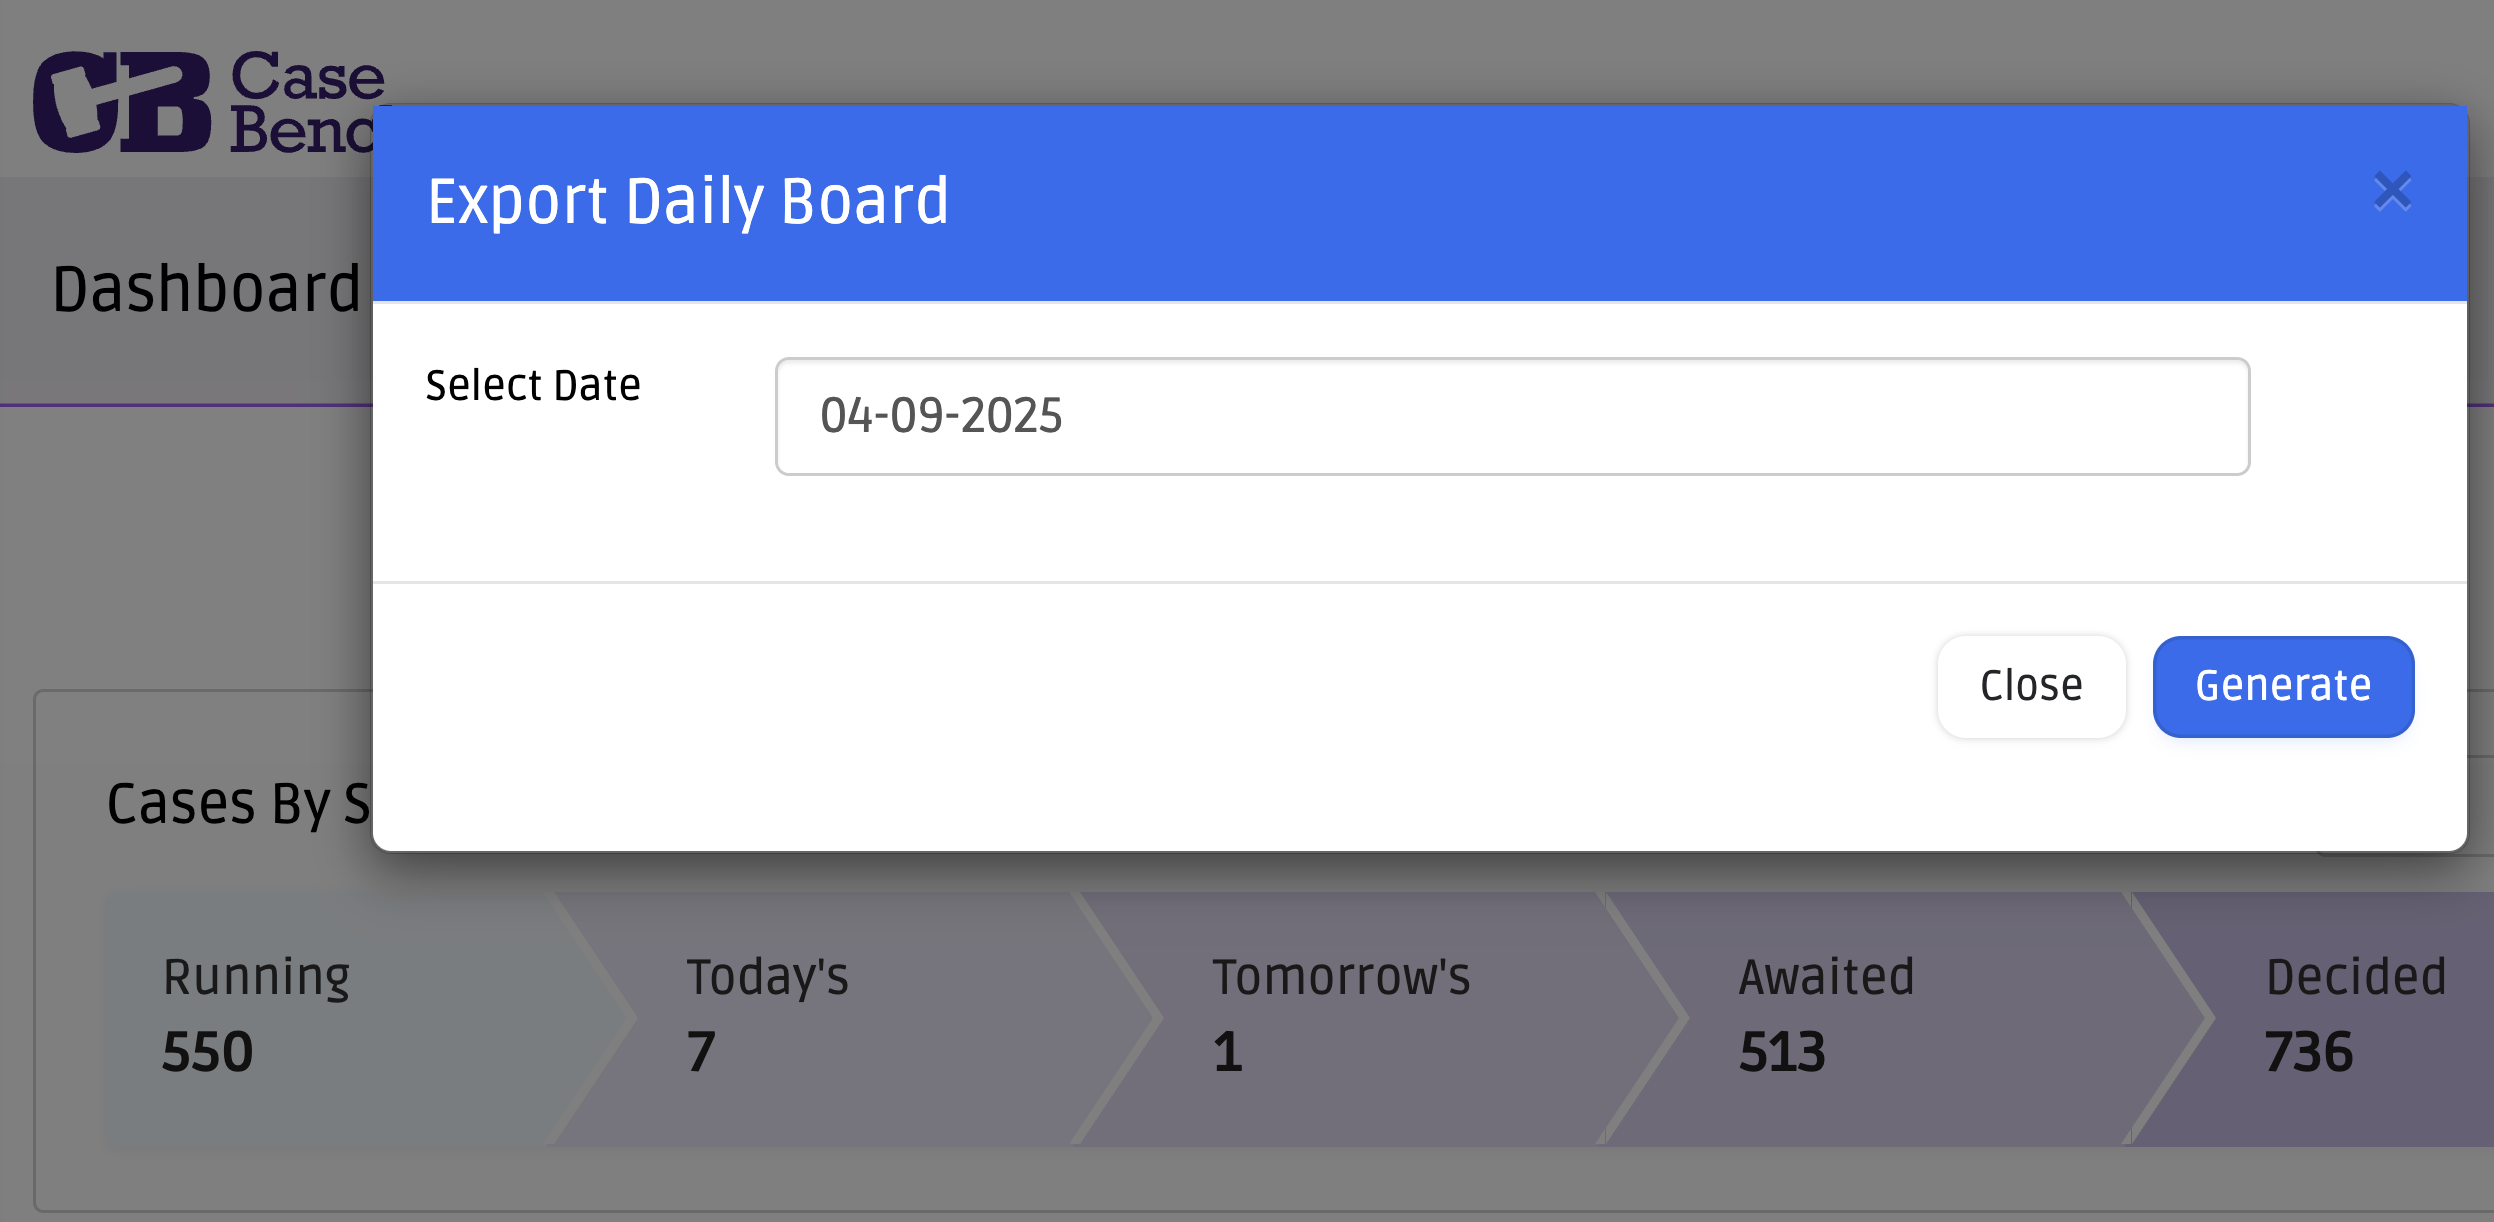Click the Select Date label
The image size is (2494, 1222).
click(533, 385)
